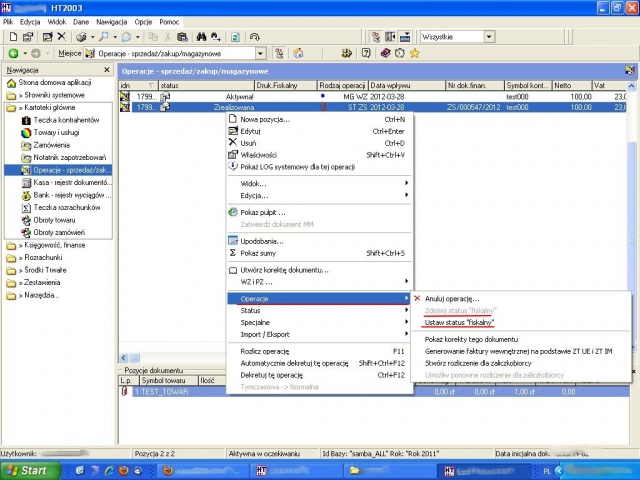Viewport: 640px width, 480px height.
Task: Select Utwórz korektę dokumentu...
Action: (319, 270)
